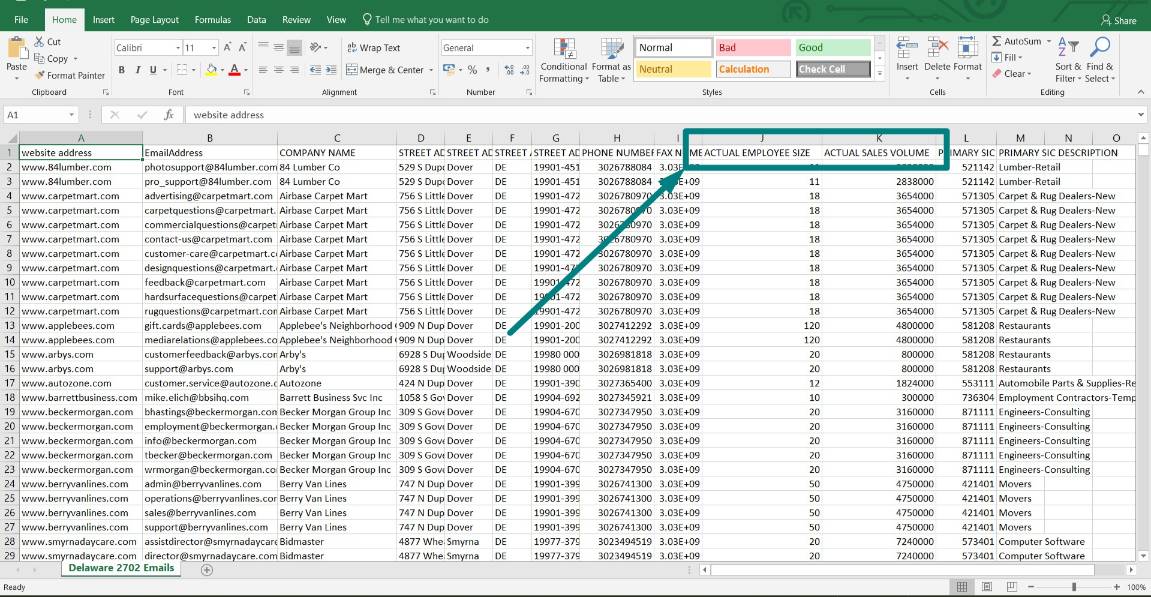Open the File tab
Viewport: 1151px width, 597px height.
tap(21, 20)
